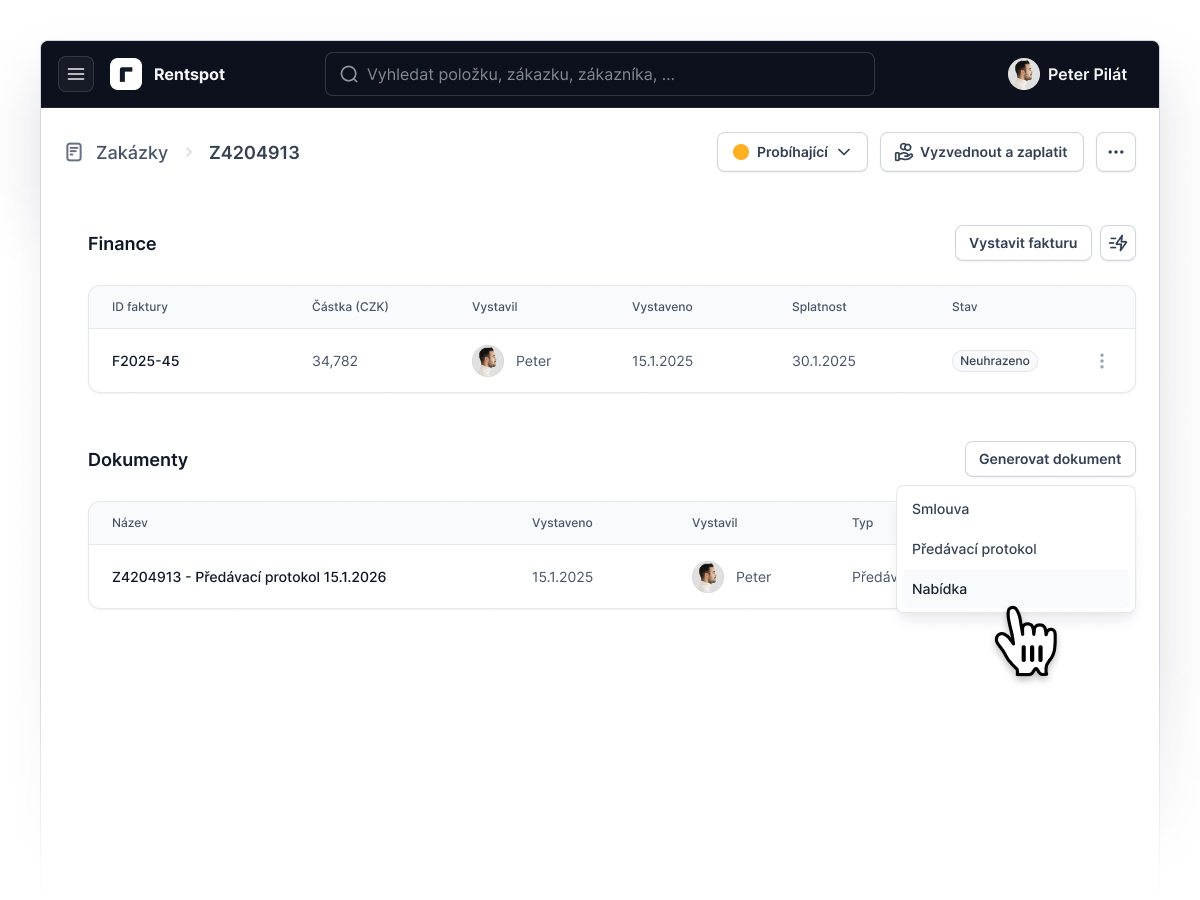Image resolution: width=1200 pixels, height=900 pixels.
Task: Open invoice F2025-45
Action: [146, 361]
